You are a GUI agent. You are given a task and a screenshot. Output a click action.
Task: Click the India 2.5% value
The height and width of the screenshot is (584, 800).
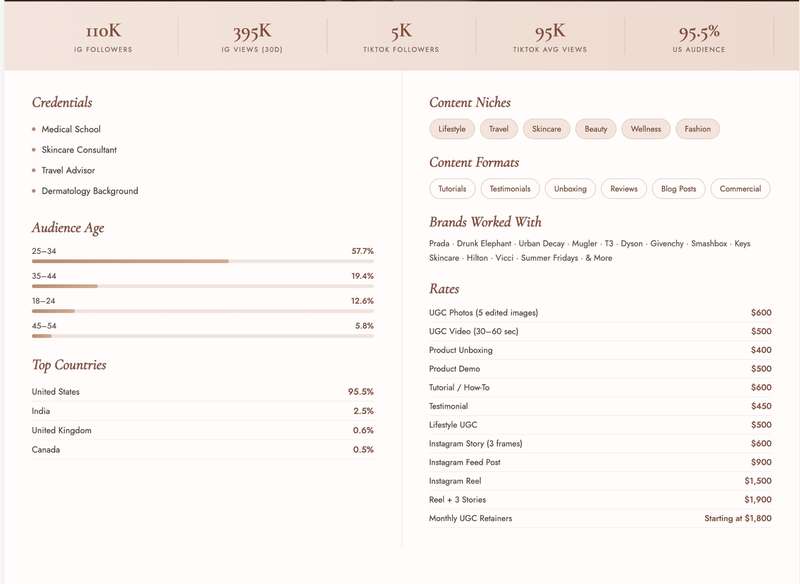(x=364, y=411)
